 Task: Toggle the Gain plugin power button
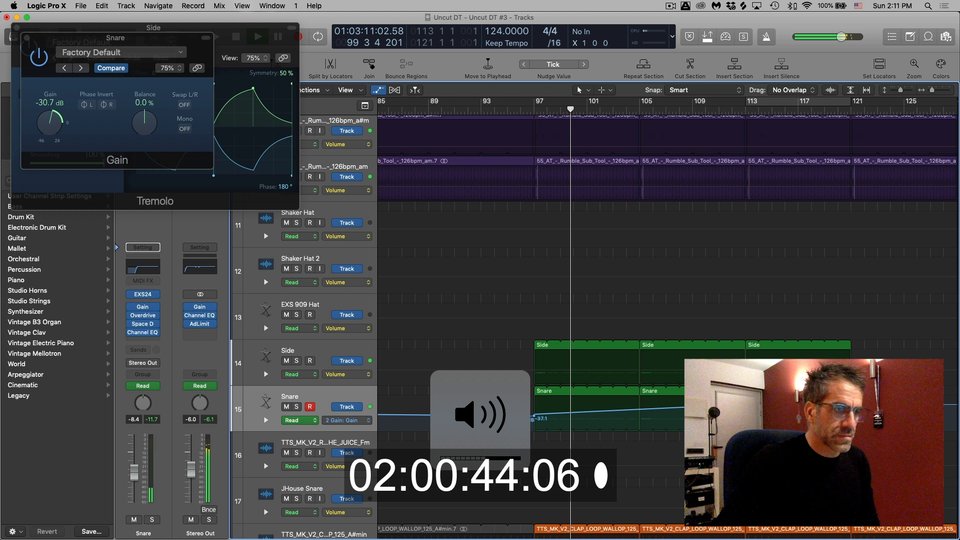[39, 58]
